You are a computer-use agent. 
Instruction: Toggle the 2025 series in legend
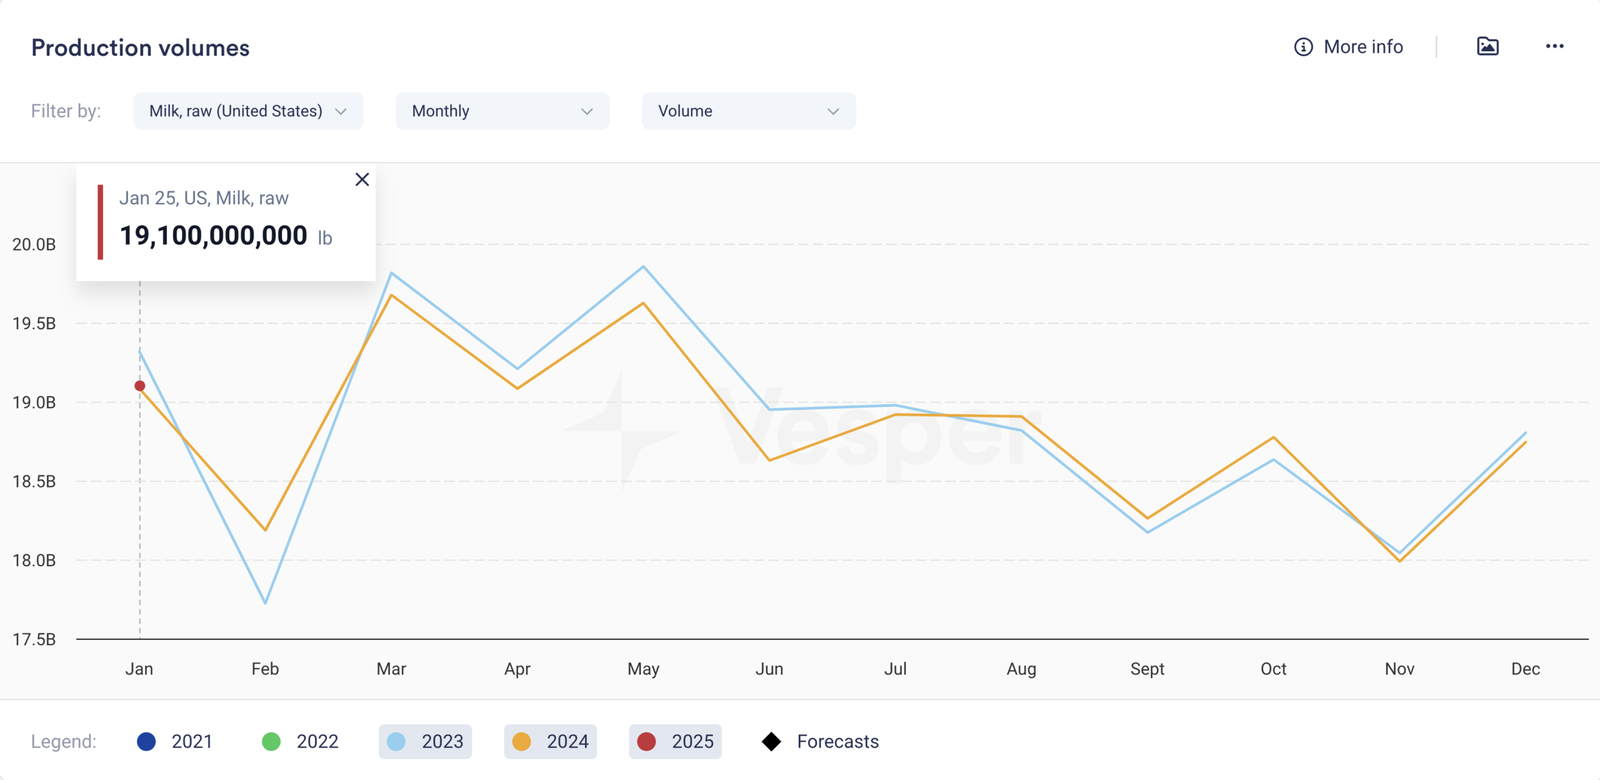click(675, 742)
